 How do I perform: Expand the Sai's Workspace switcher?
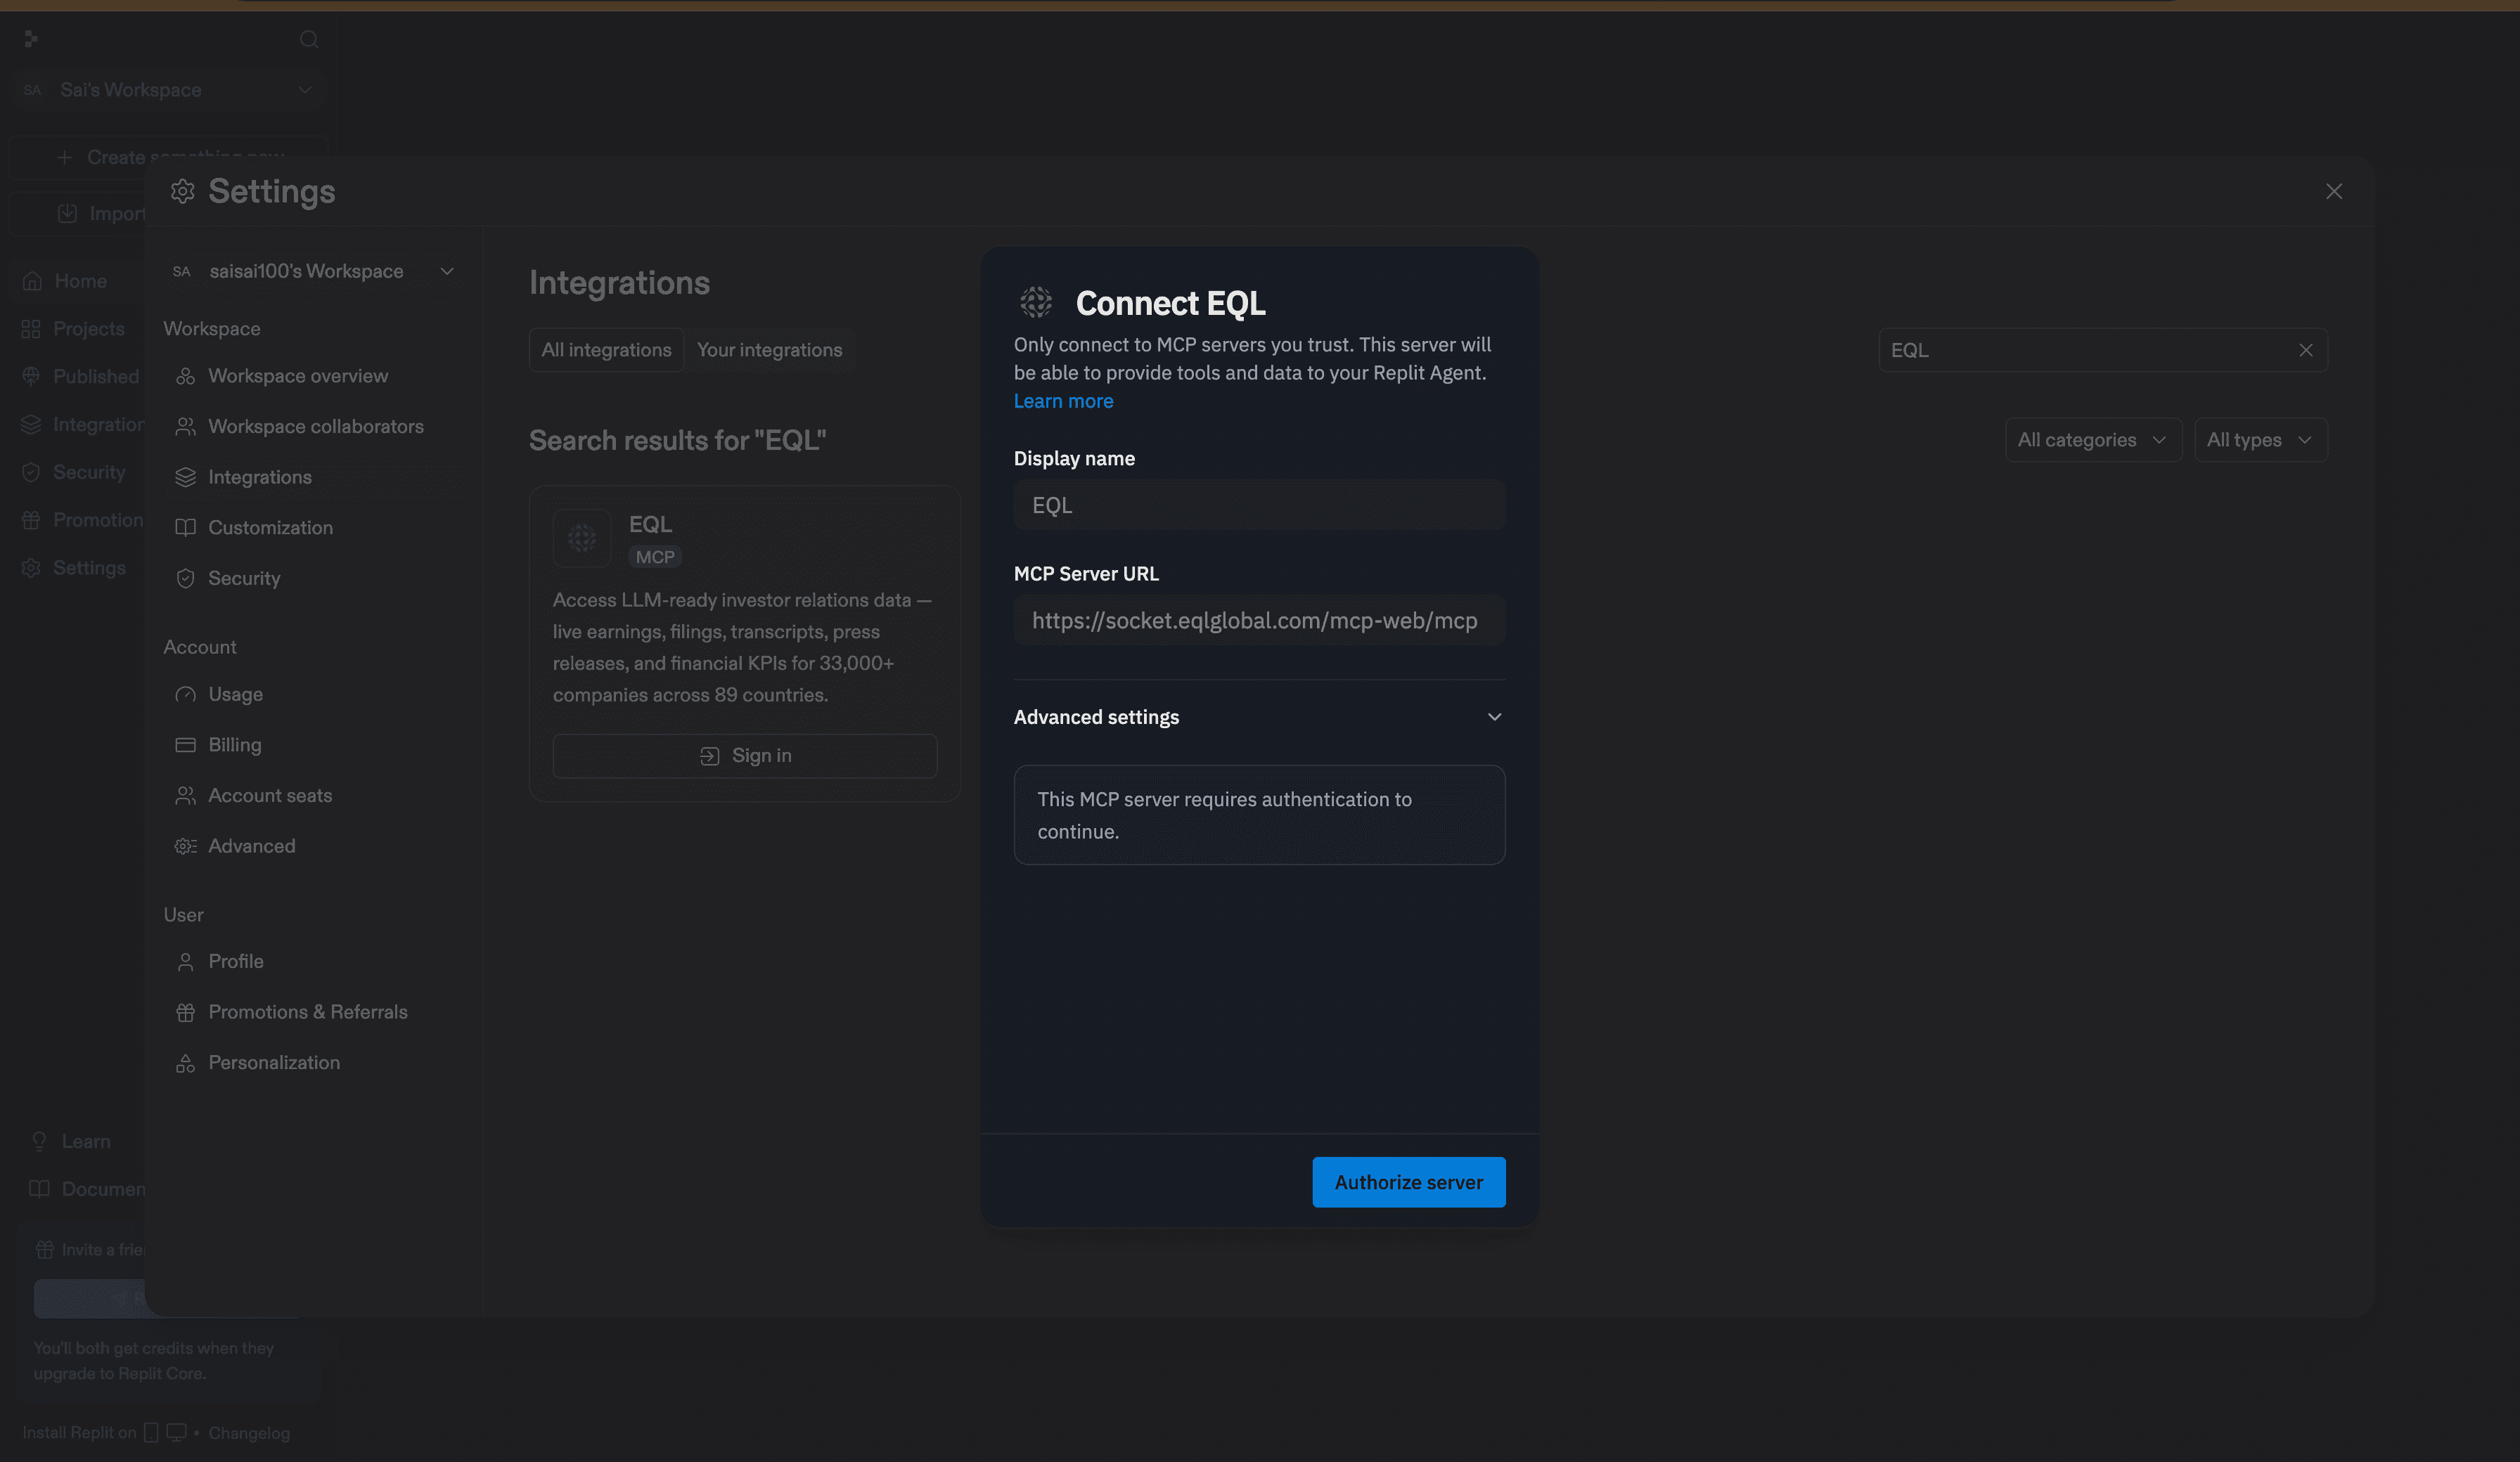[x=168, y=90]
